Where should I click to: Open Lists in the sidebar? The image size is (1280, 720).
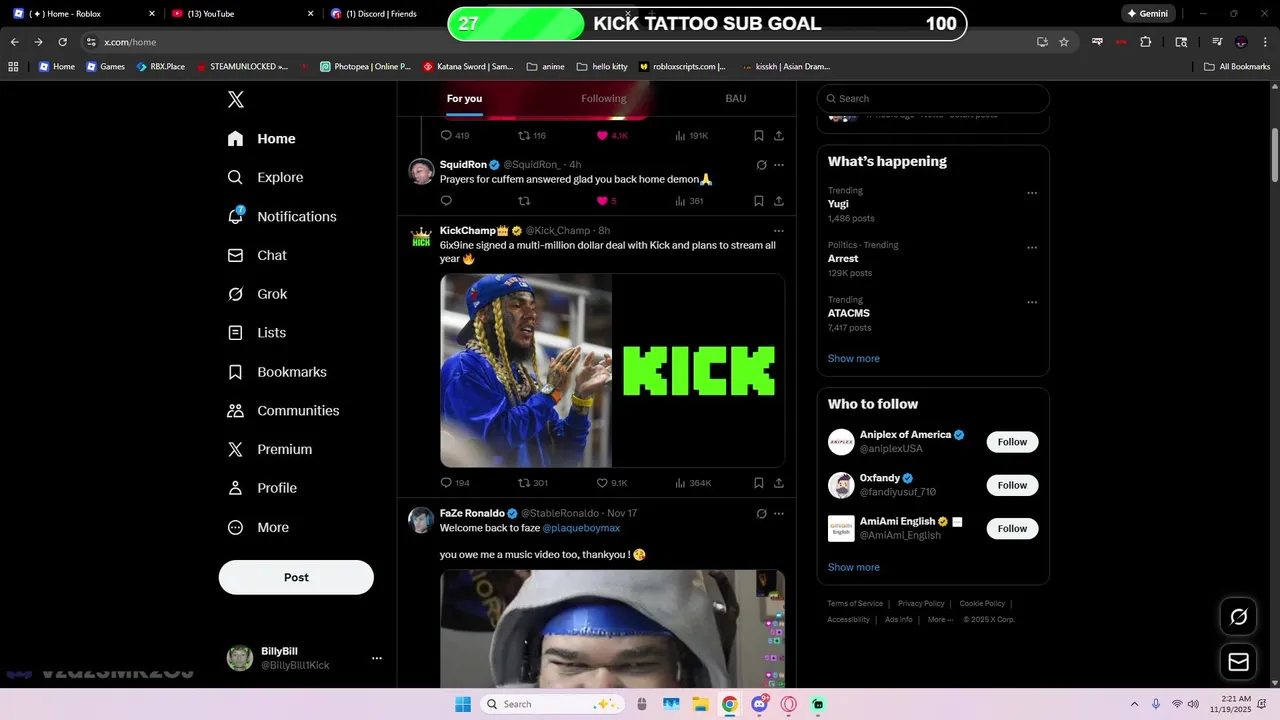pyautogui.click(x=257, y=333)
